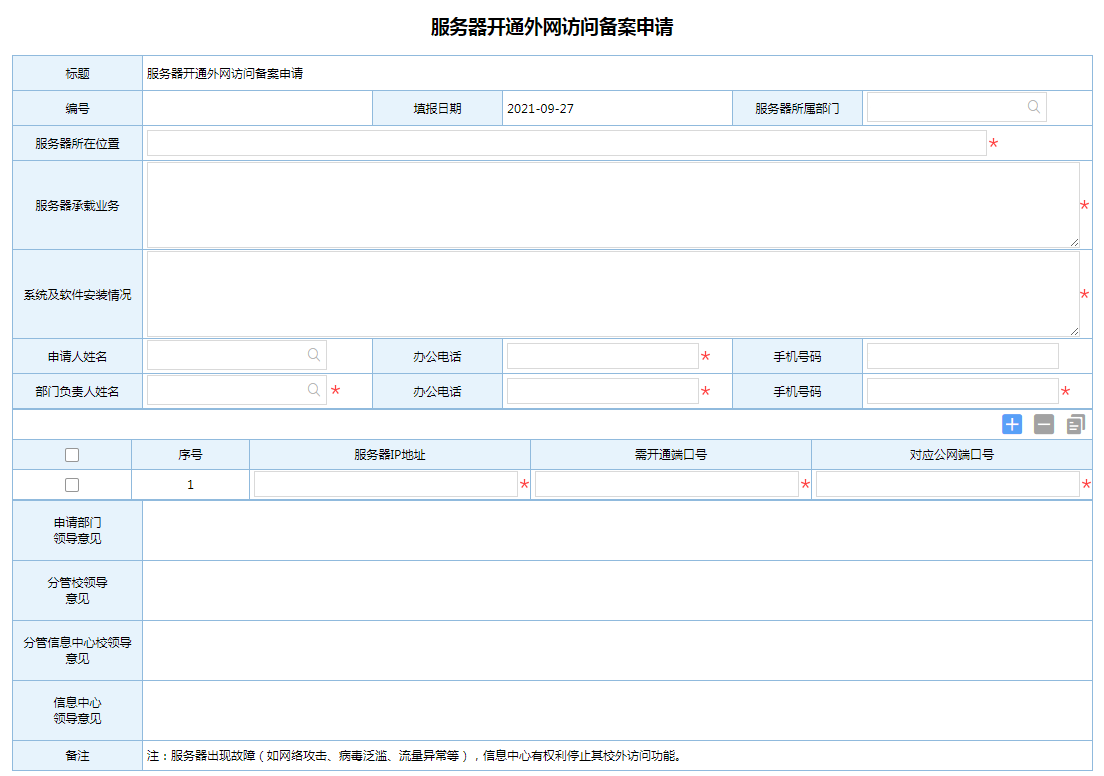Screen dimensions: 1104x776
Task: Click the blue plus add-row icon
Action: [x=1012, y=424]
